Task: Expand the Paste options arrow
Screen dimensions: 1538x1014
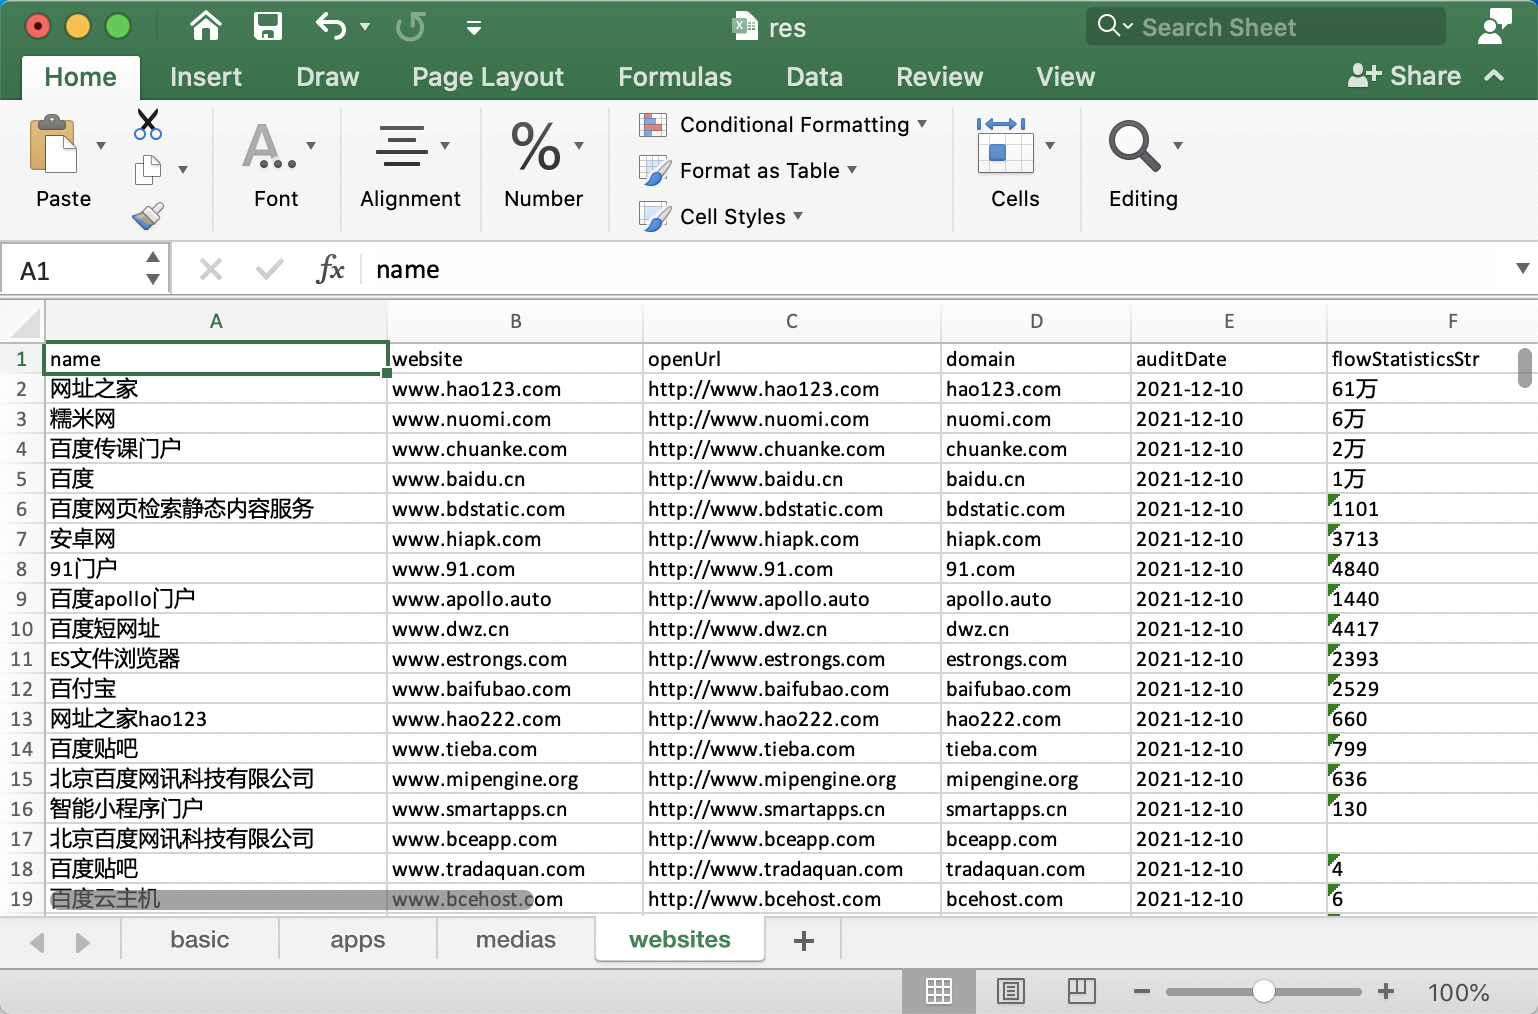Action: [101, 146]
